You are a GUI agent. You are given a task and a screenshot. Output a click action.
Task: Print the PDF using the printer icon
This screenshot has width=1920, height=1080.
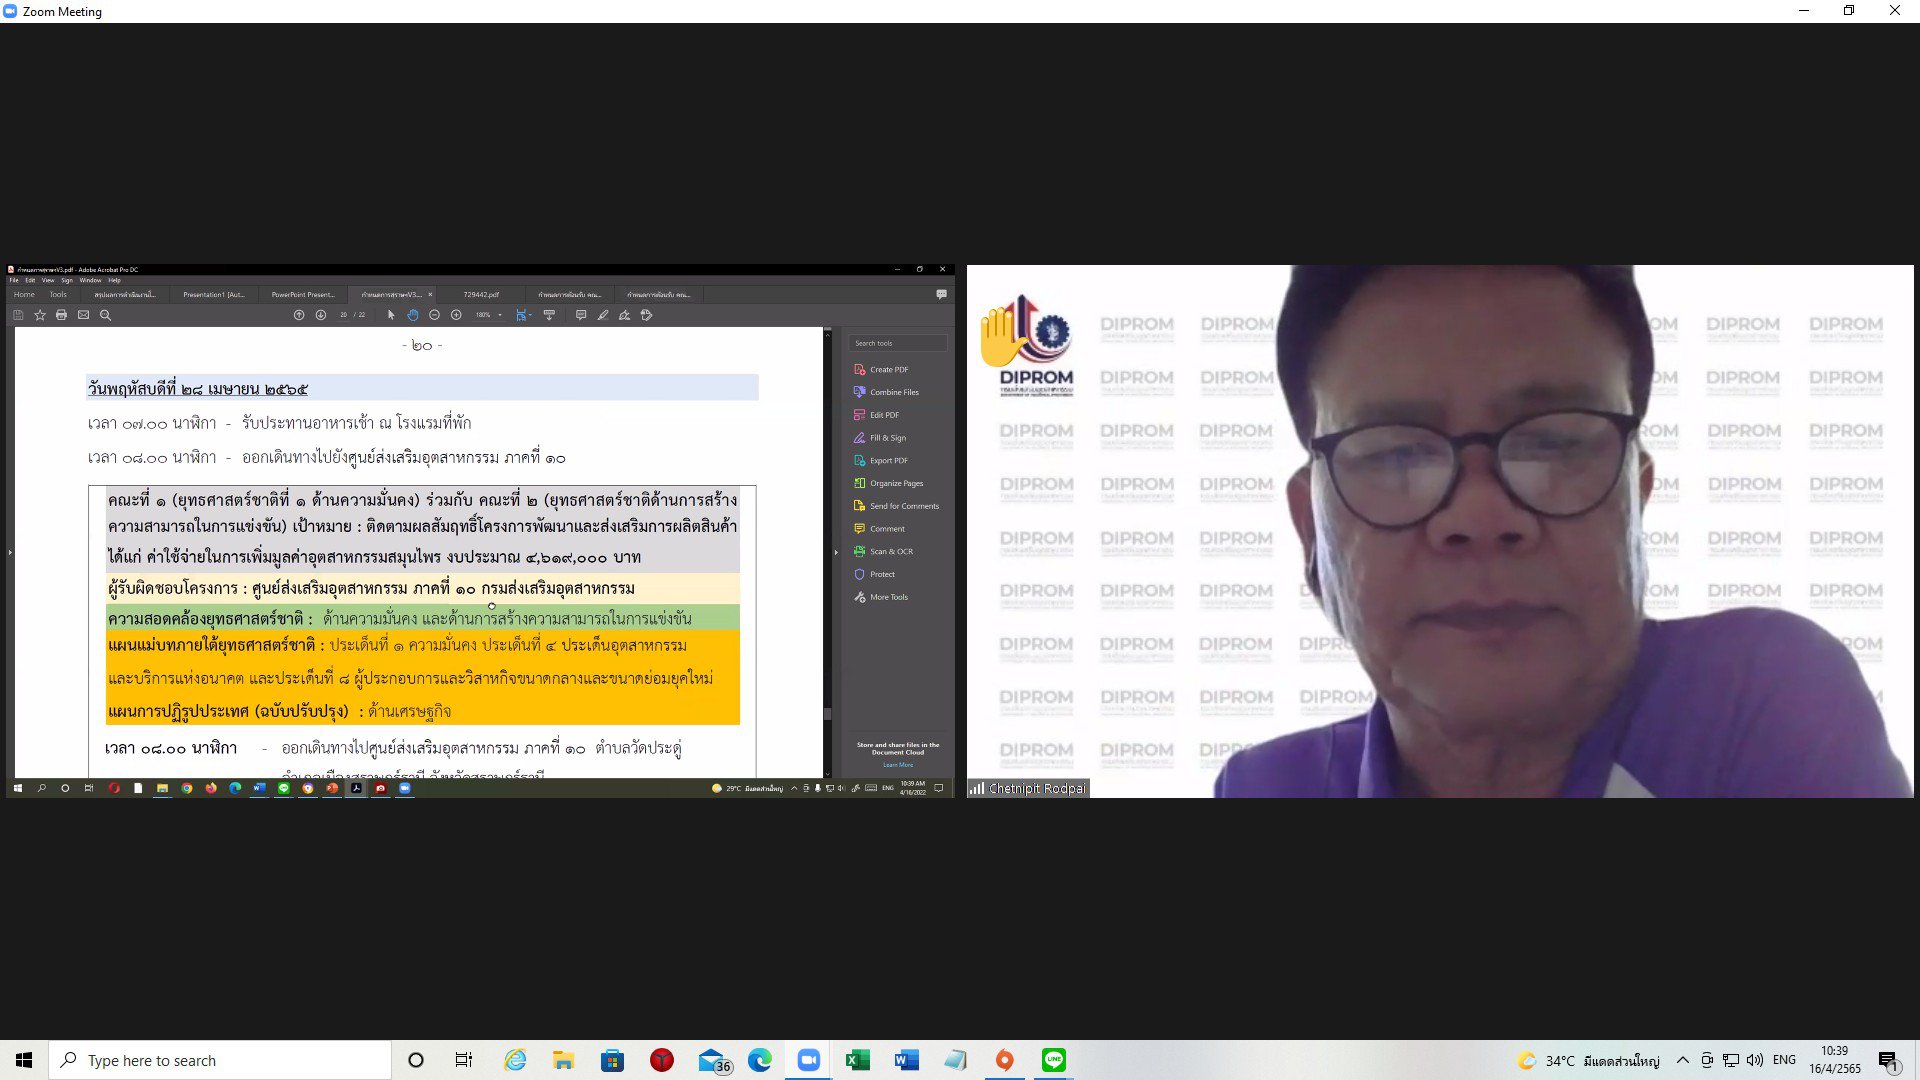(61, 315)
